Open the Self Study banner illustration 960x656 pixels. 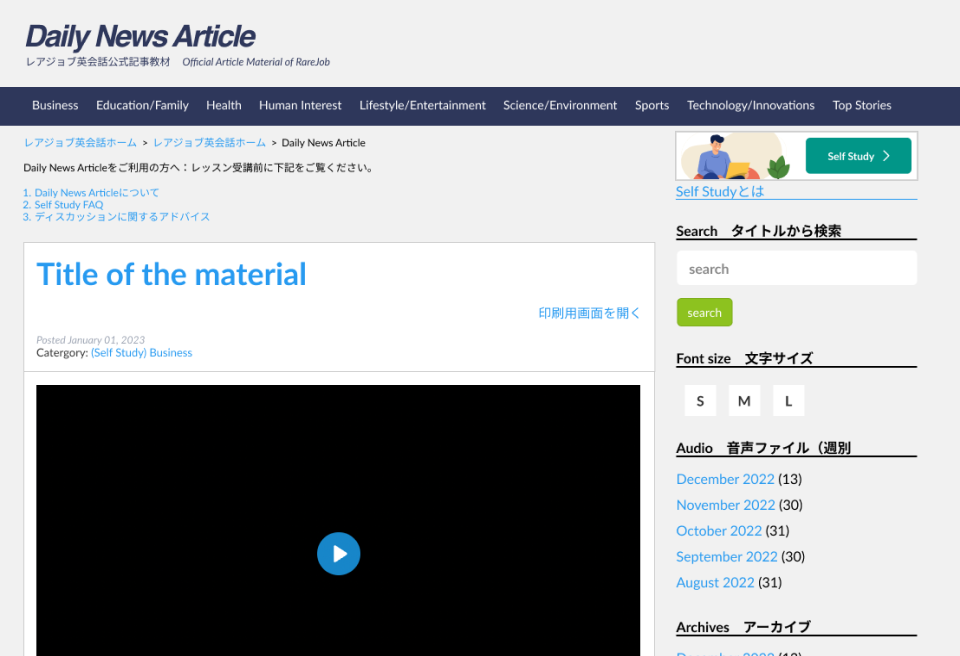pyautogui.click(x=735, y=156)
